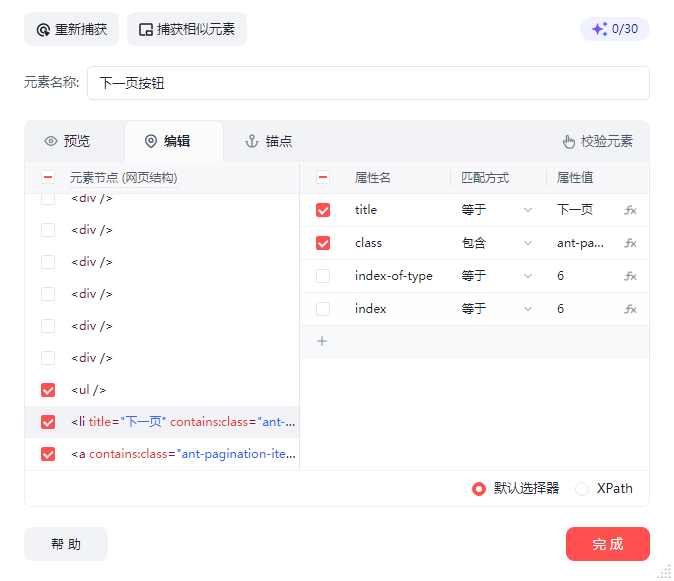Click the 属性值 column header
This screenshot has height=581, width=674.
tap(575, 177)
